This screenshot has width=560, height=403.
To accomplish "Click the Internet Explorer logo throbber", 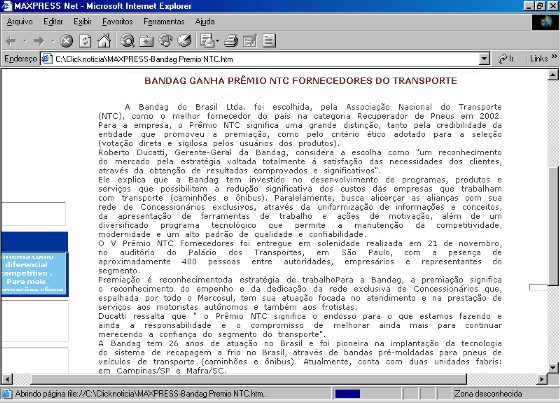I will point(546,22).
